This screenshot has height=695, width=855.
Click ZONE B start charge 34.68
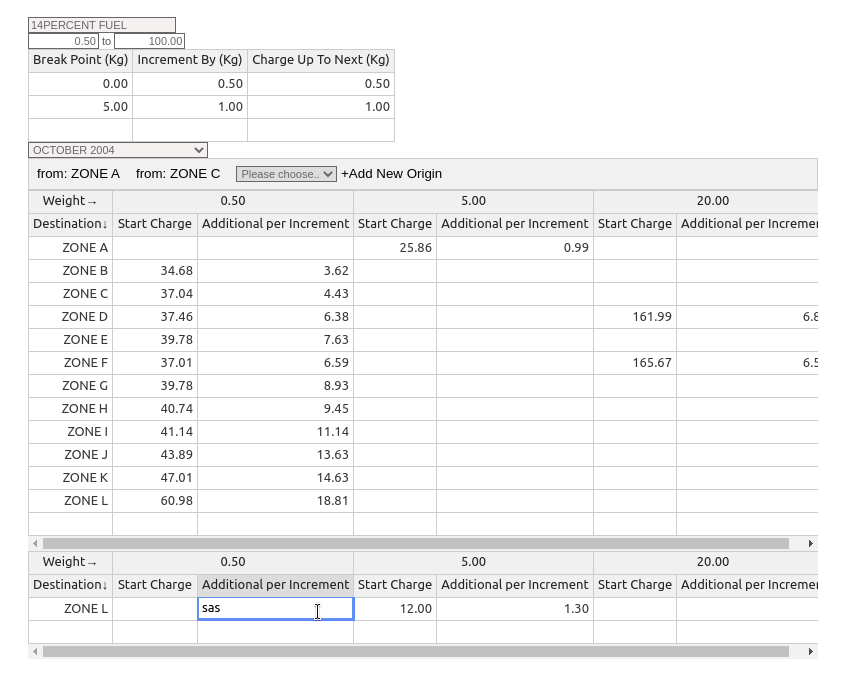coord(155,271)
